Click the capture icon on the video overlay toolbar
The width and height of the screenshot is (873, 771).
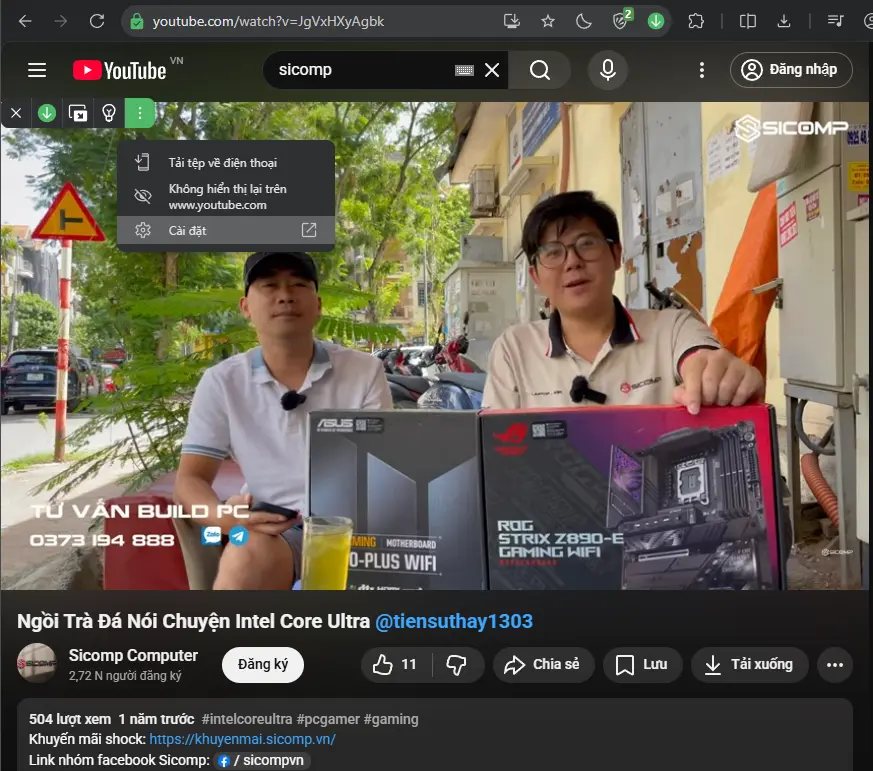[x=78, y=113]
